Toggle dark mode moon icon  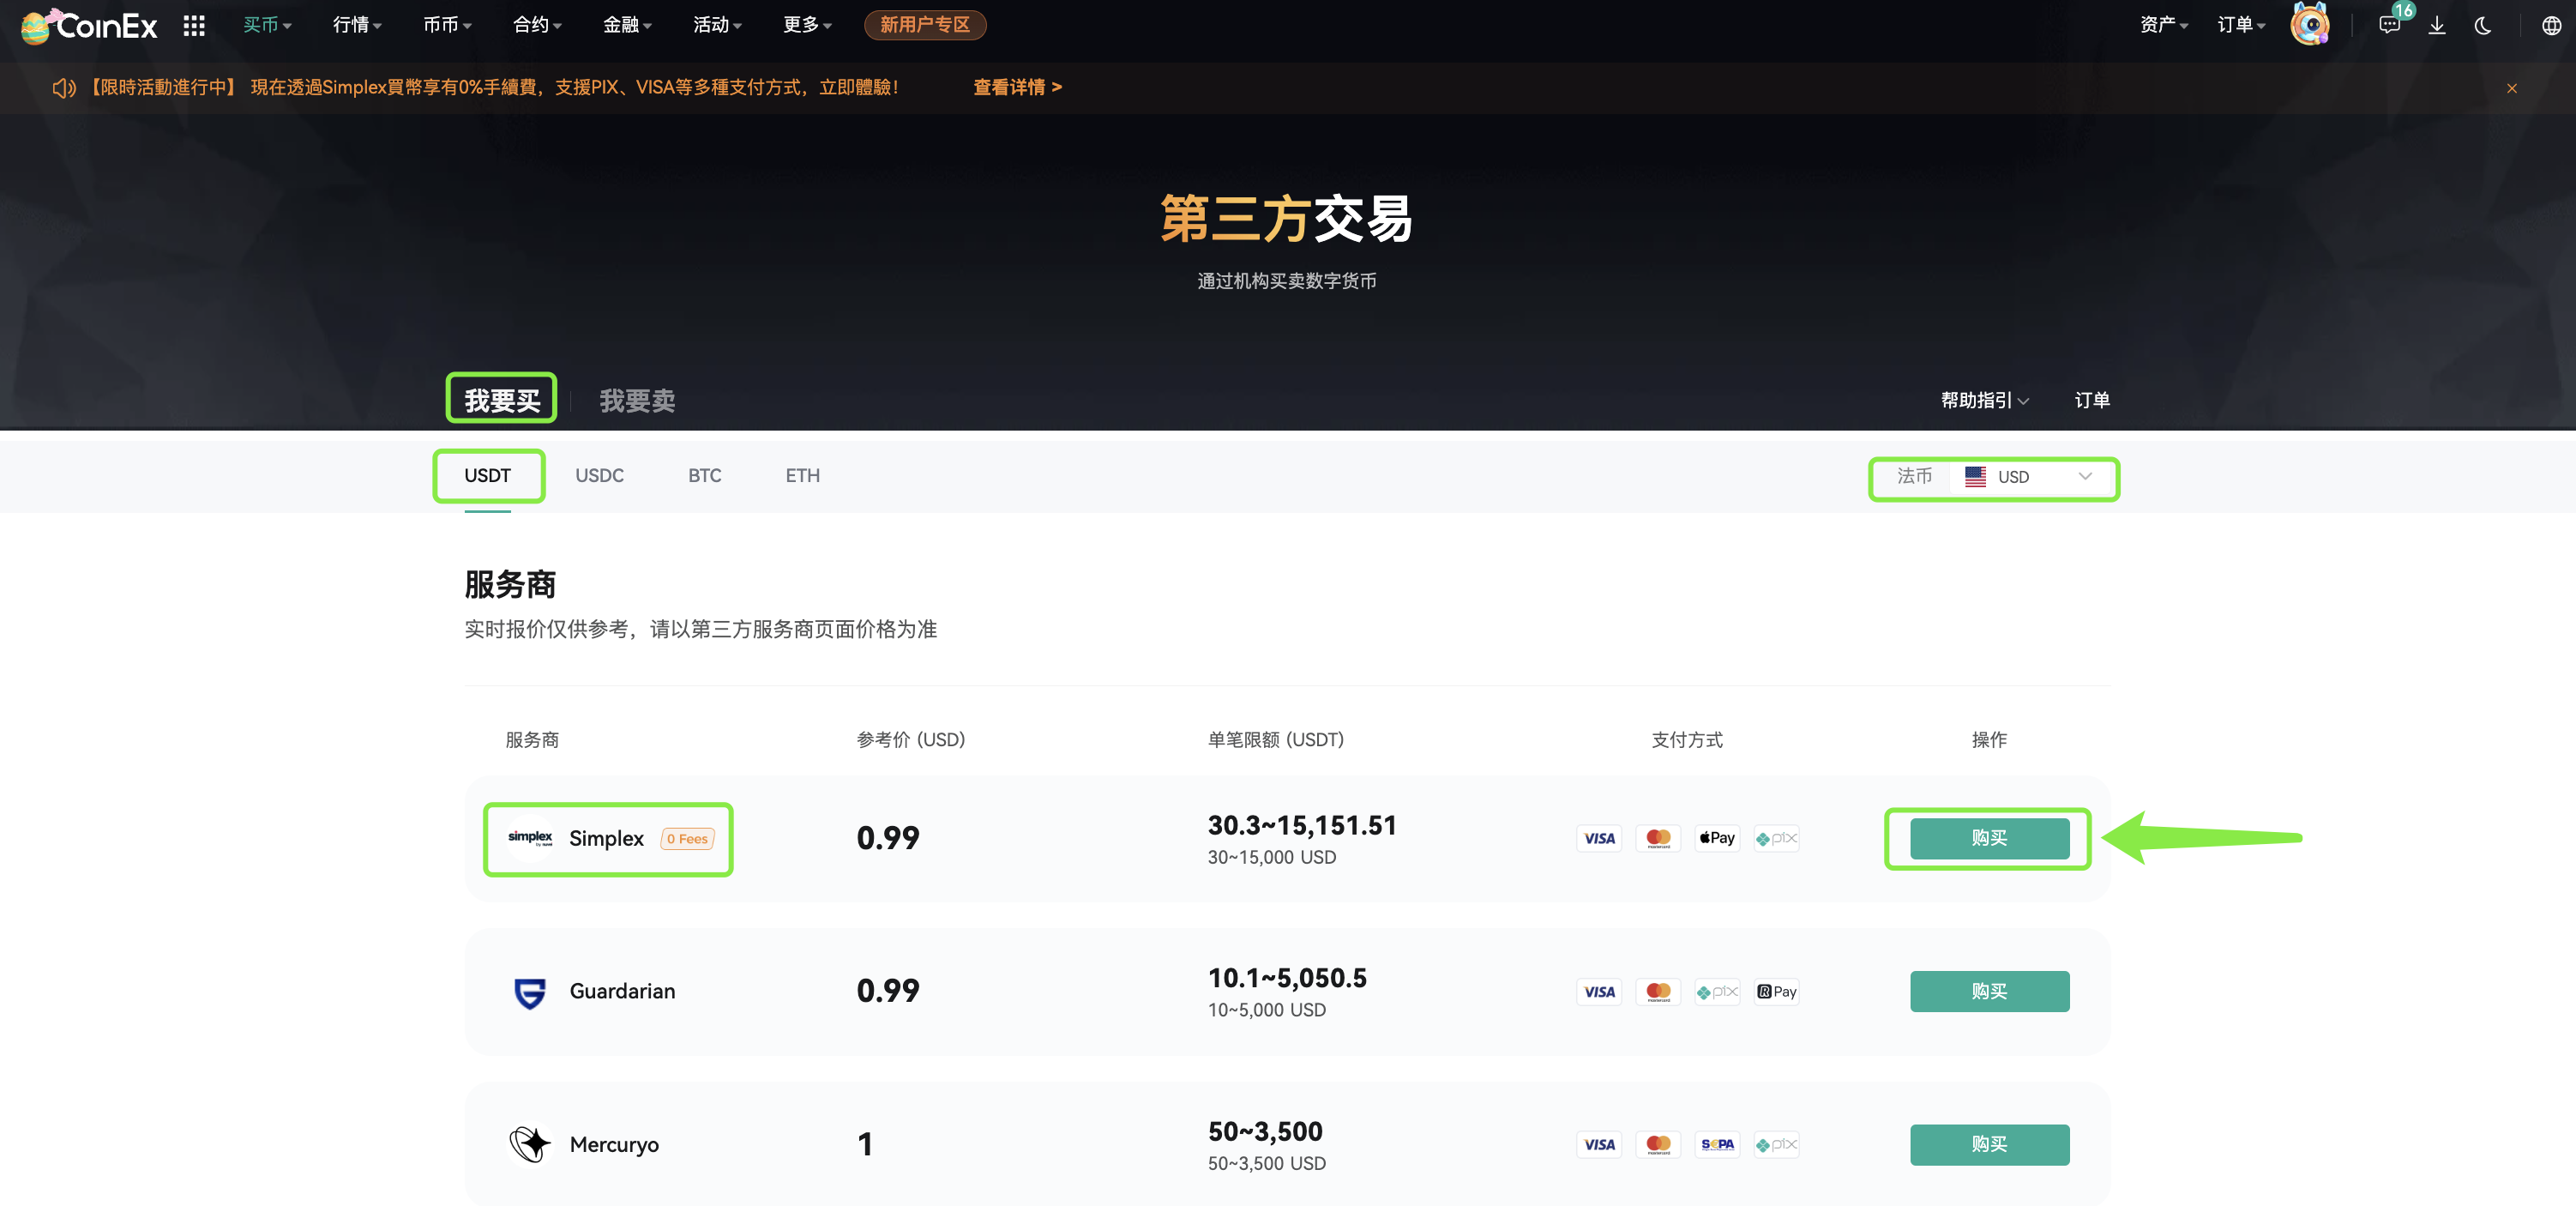point(2483,25)
